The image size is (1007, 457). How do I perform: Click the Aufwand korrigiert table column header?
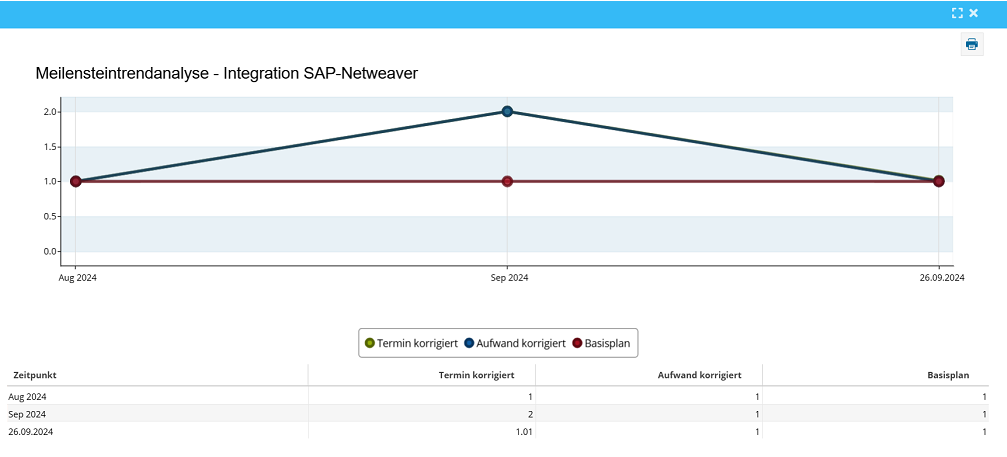tap(699, 375)
